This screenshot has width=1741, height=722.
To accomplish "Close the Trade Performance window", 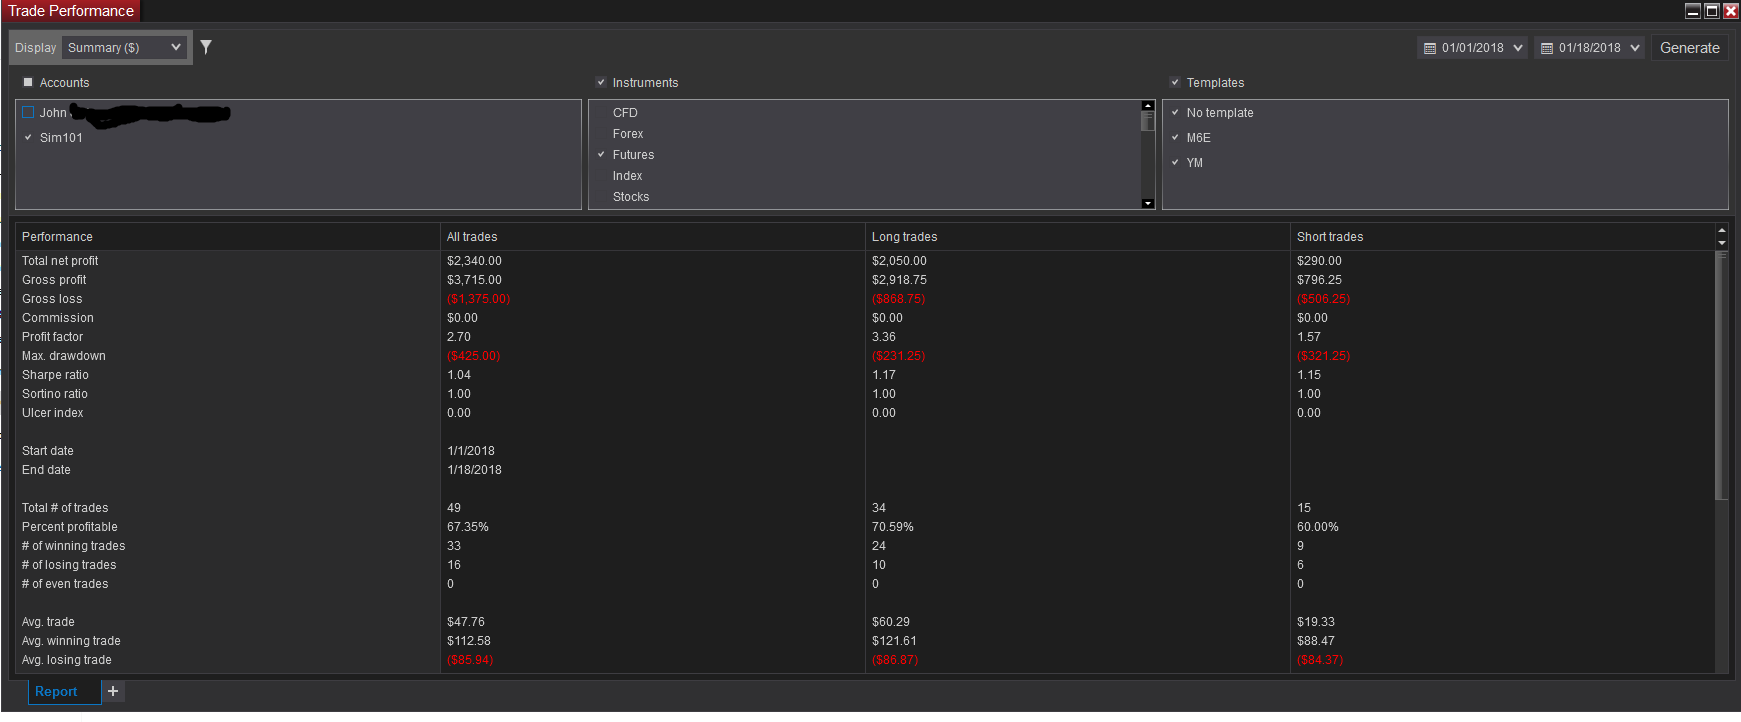I will [1731, 11].
